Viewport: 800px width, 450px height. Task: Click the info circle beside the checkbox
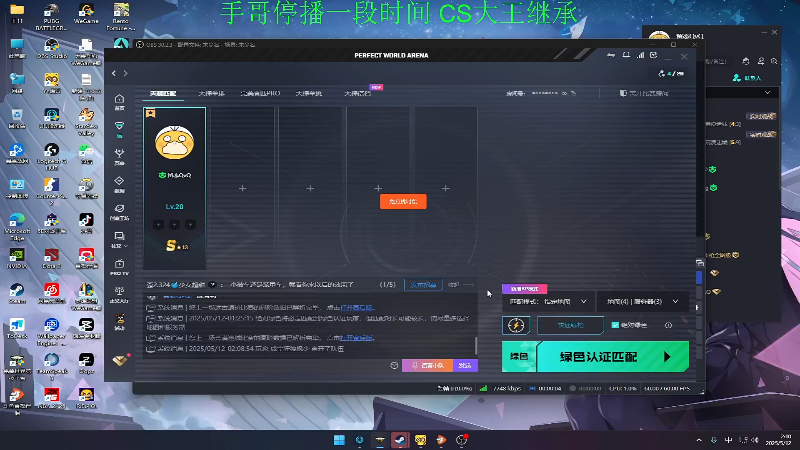tap(668, 325)
